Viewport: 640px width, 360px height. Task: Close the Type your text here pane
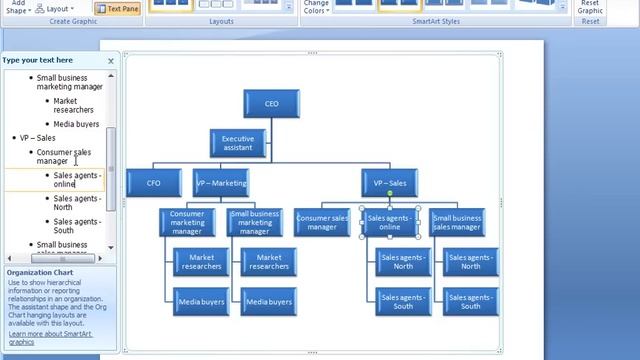click(111, 61)
